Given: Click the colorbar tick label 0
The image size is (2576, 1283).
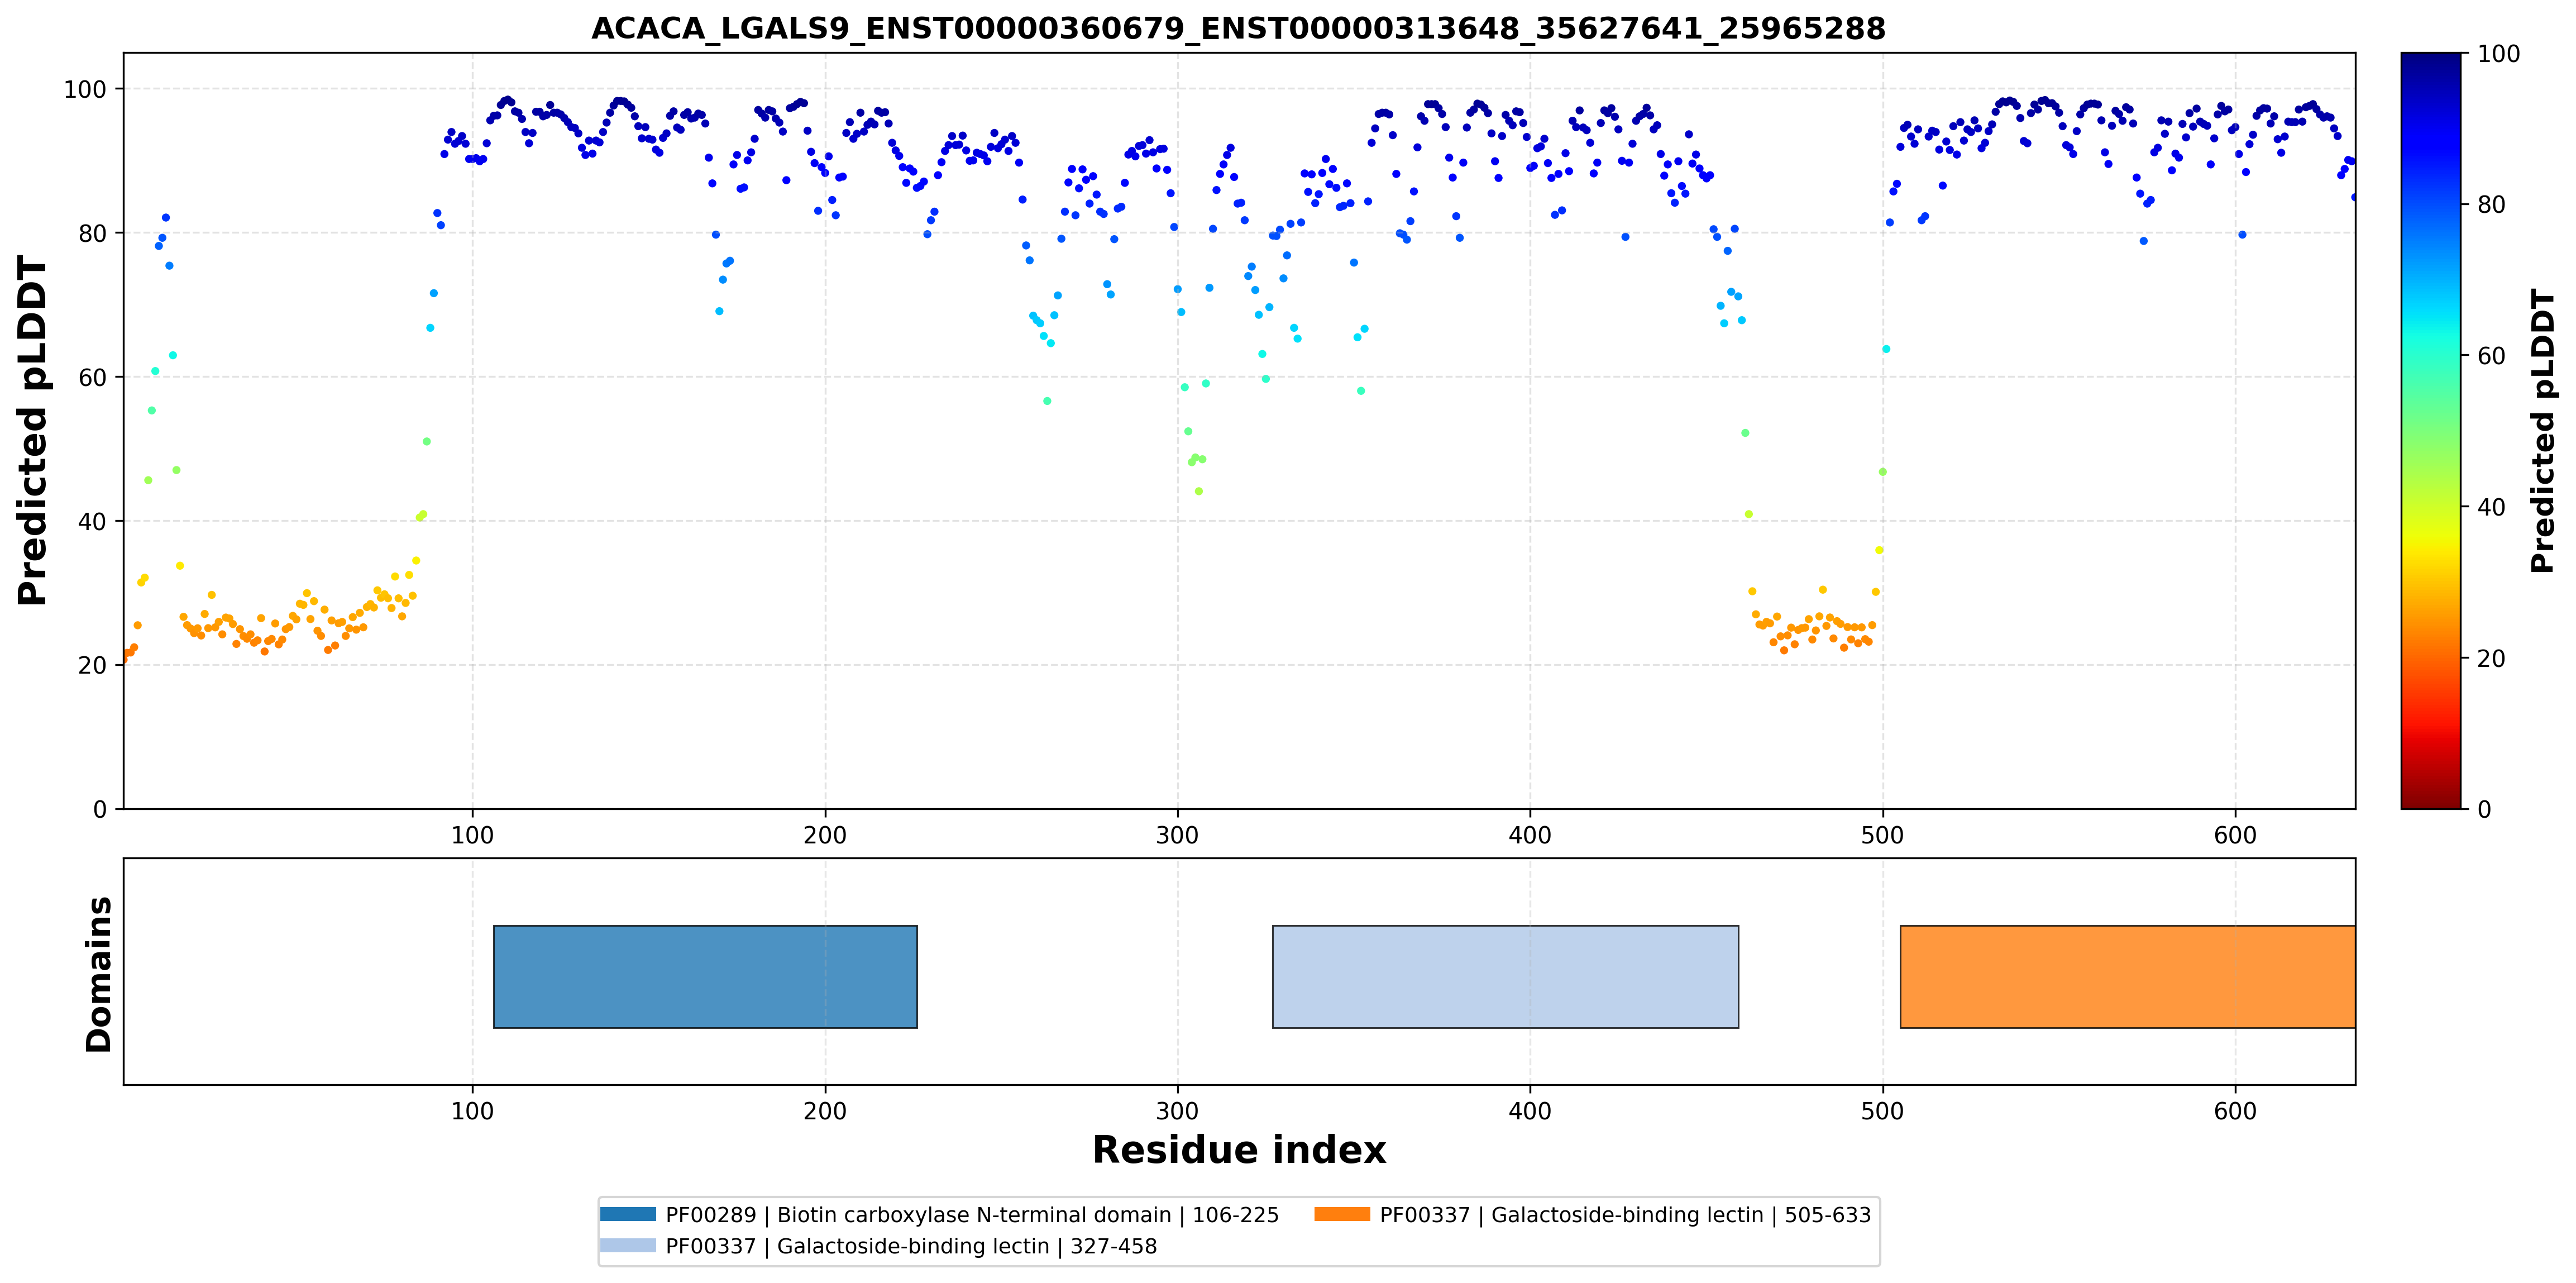Looking at the screenshot, I should coord(2484,809).
